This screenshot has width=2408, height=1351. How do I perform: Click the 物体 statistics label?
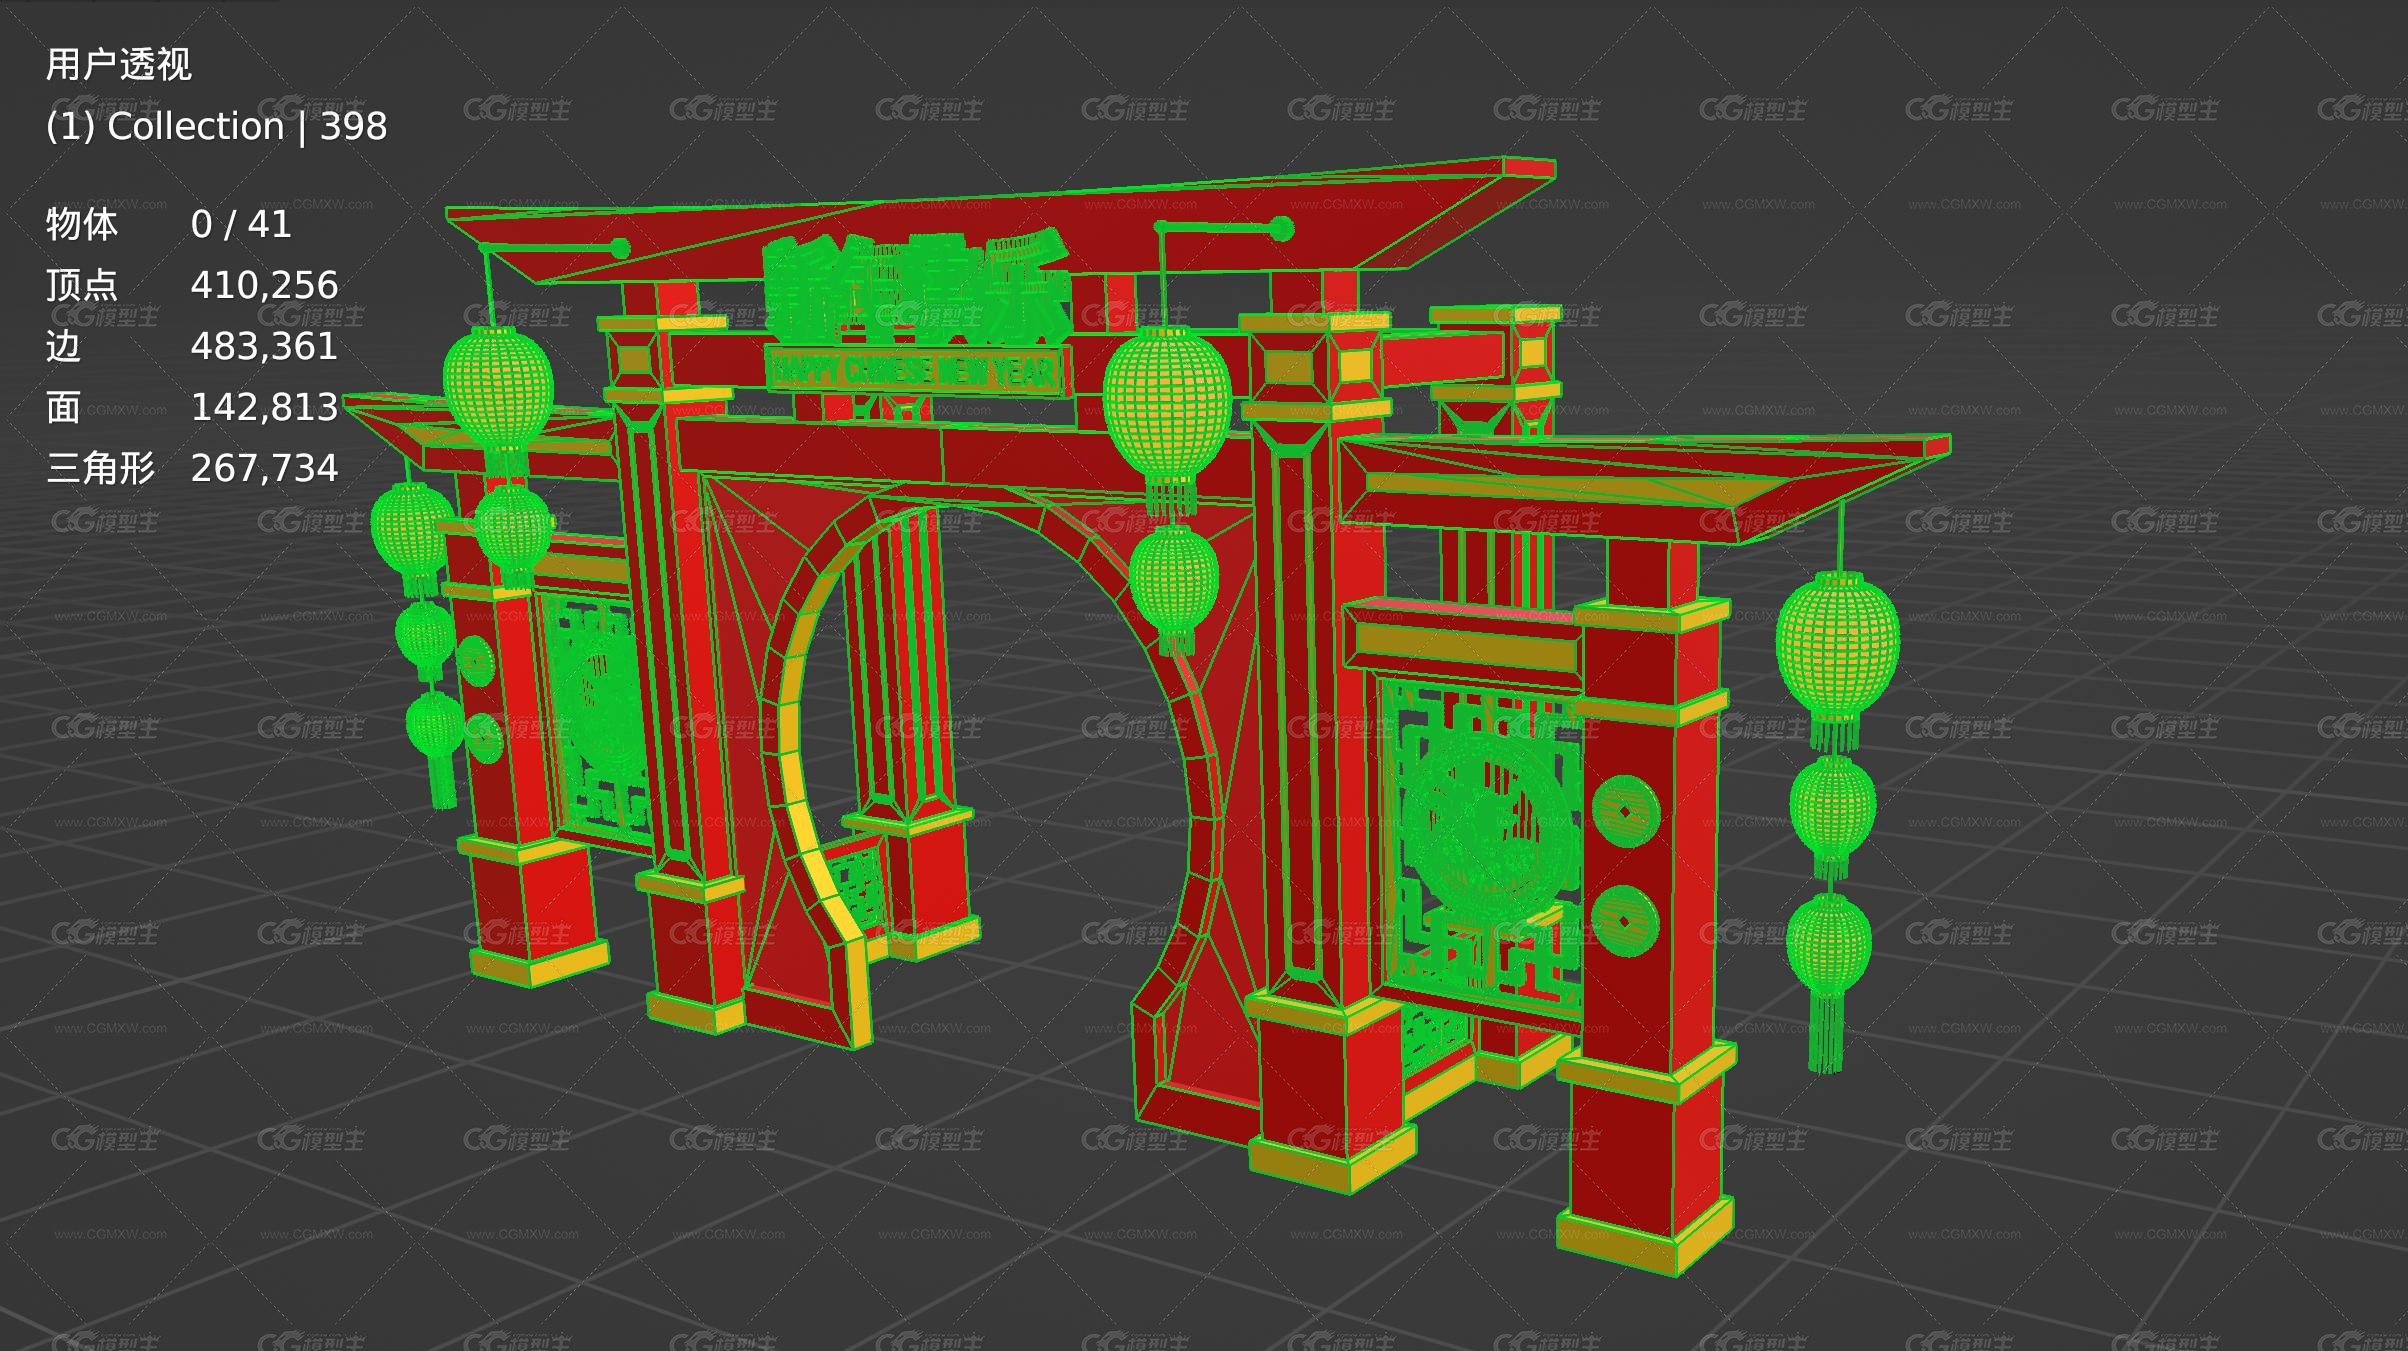click(x=82, y=225)
